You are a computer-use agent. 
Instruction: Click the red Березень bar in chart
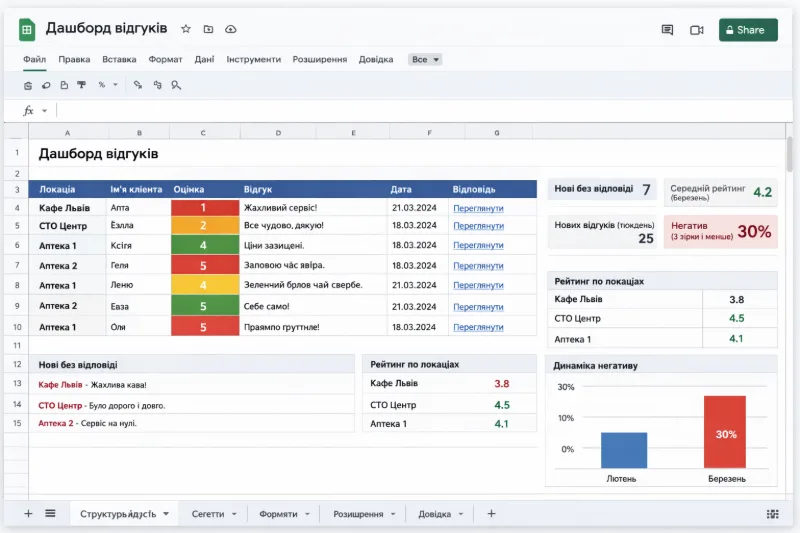(725, 431)
